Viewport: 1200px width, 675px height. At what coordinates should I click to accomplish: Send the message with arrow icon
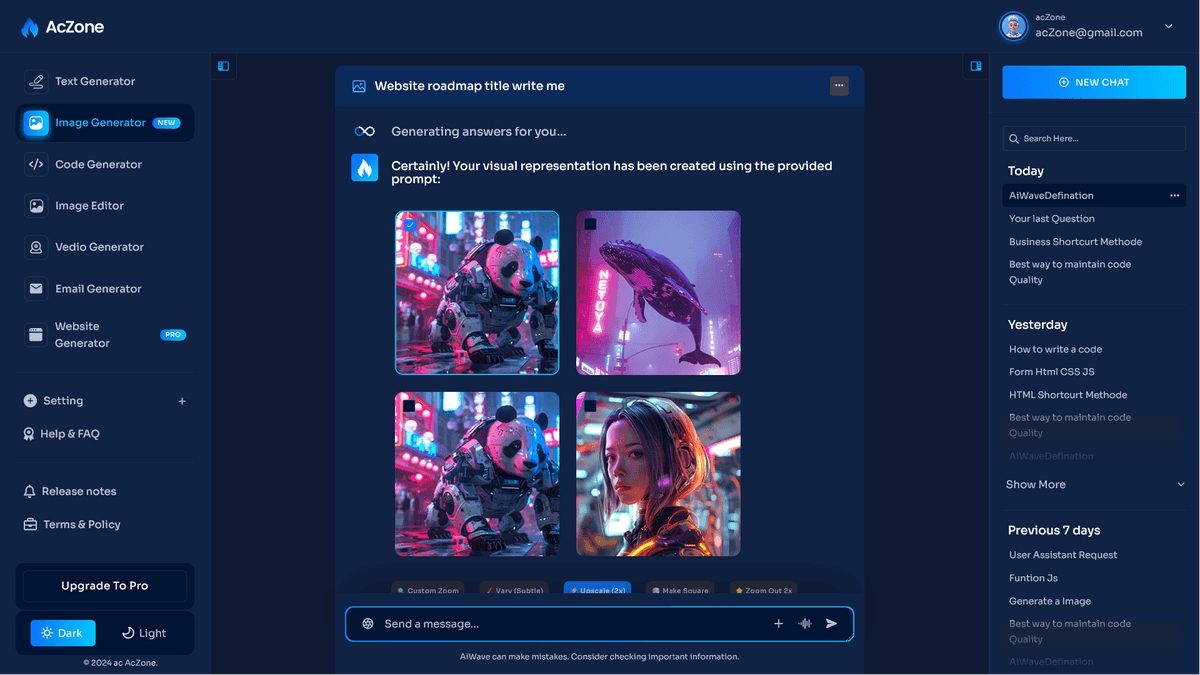[x=831, y=624]
